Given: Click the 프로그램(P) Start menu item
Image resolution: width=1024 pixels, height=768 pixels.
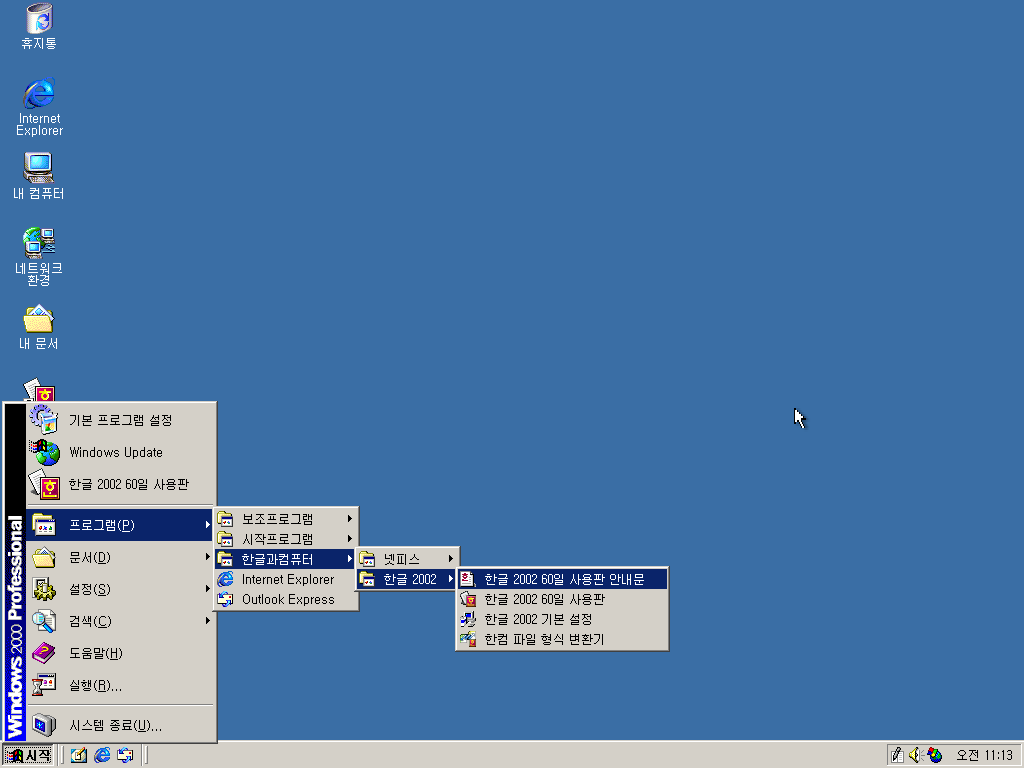Looking at the screenshot, I should [121, 525].
